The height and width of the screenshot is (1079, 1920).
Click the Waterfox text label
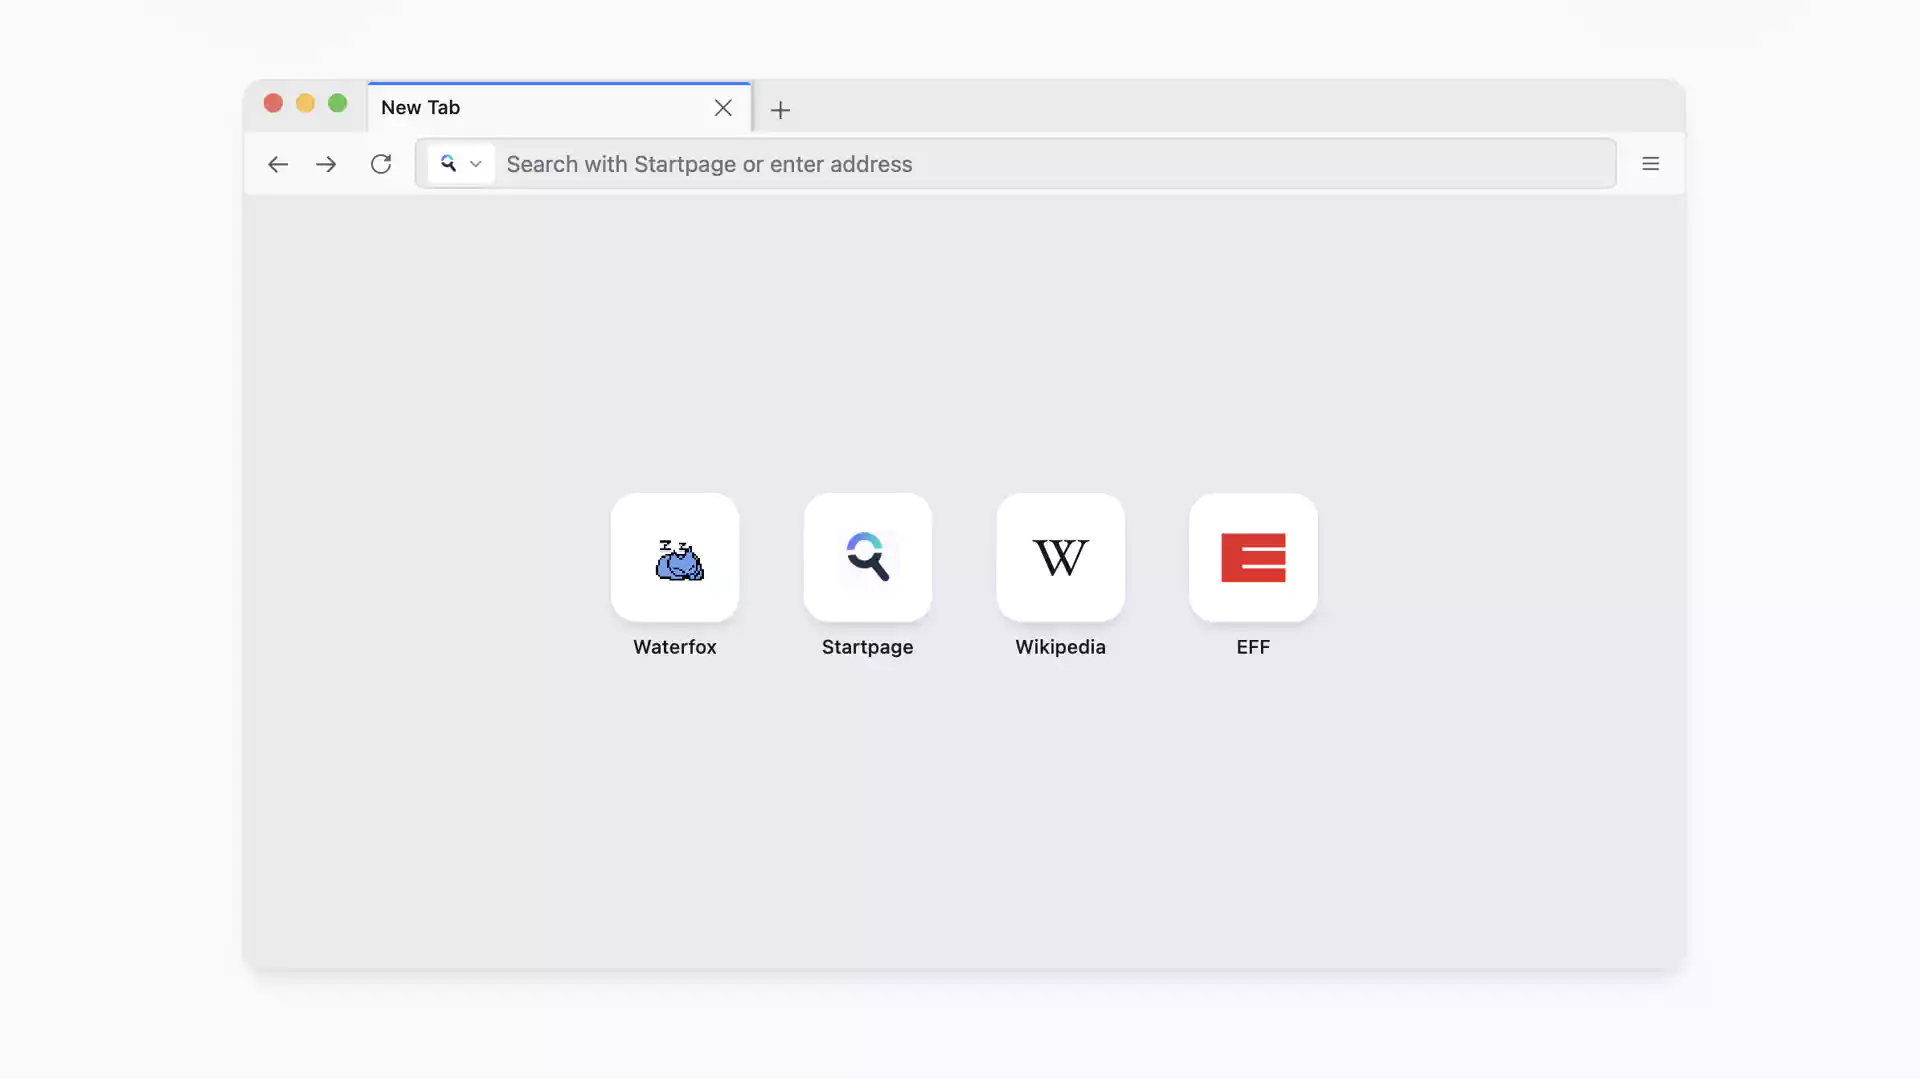click(x=675, y=647)
